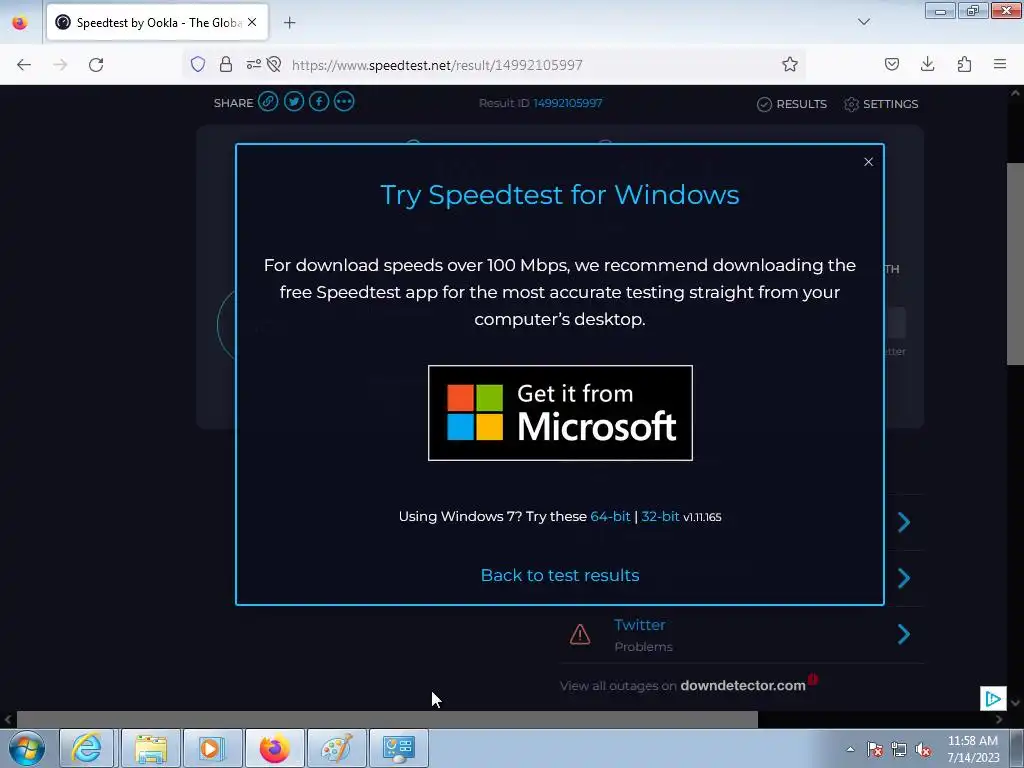Expand the Twitter Problems outage row chevron
This screenshot has height=768, width=1024.
click(904, 634)
